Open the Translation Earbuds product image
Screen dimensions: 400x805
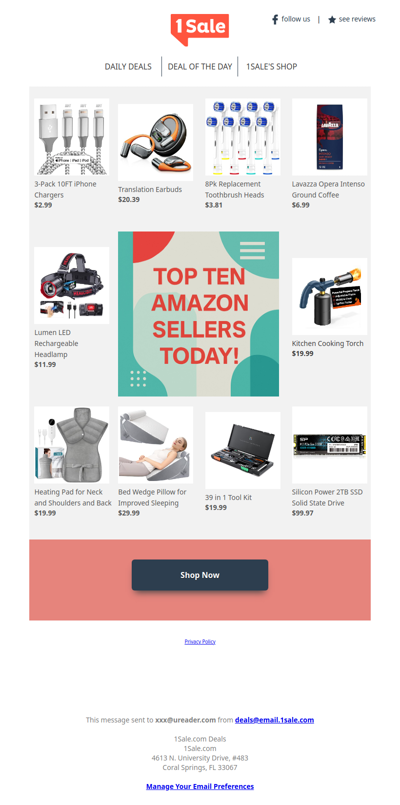[156, 142]
